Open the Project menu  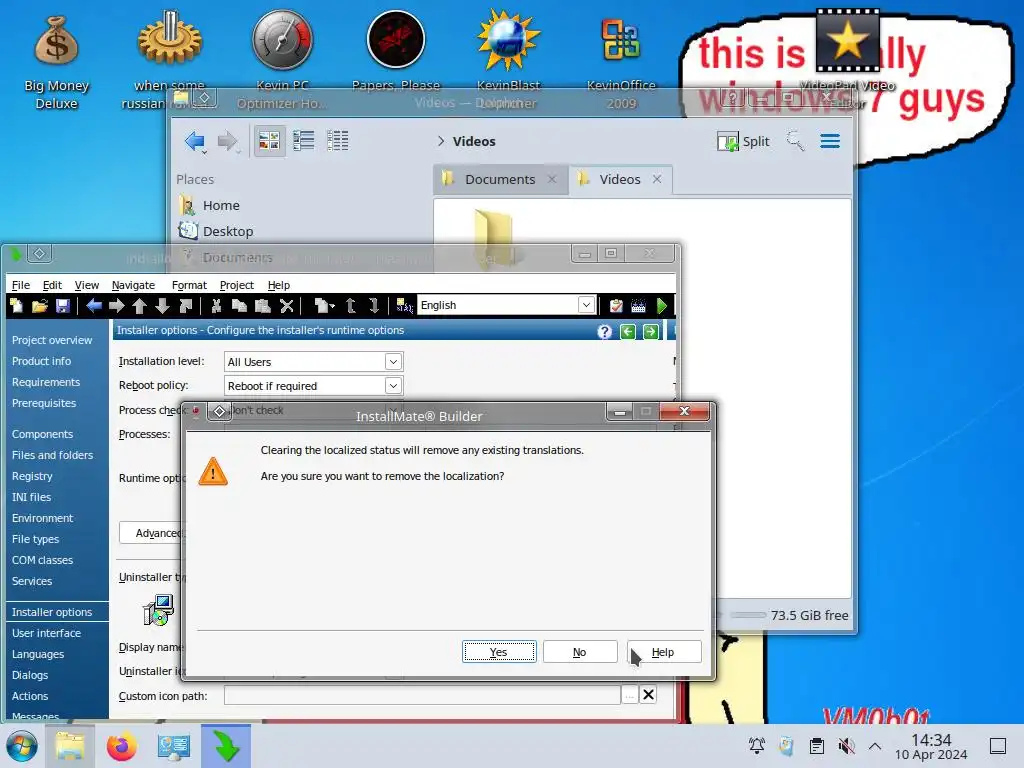point(236,285)
